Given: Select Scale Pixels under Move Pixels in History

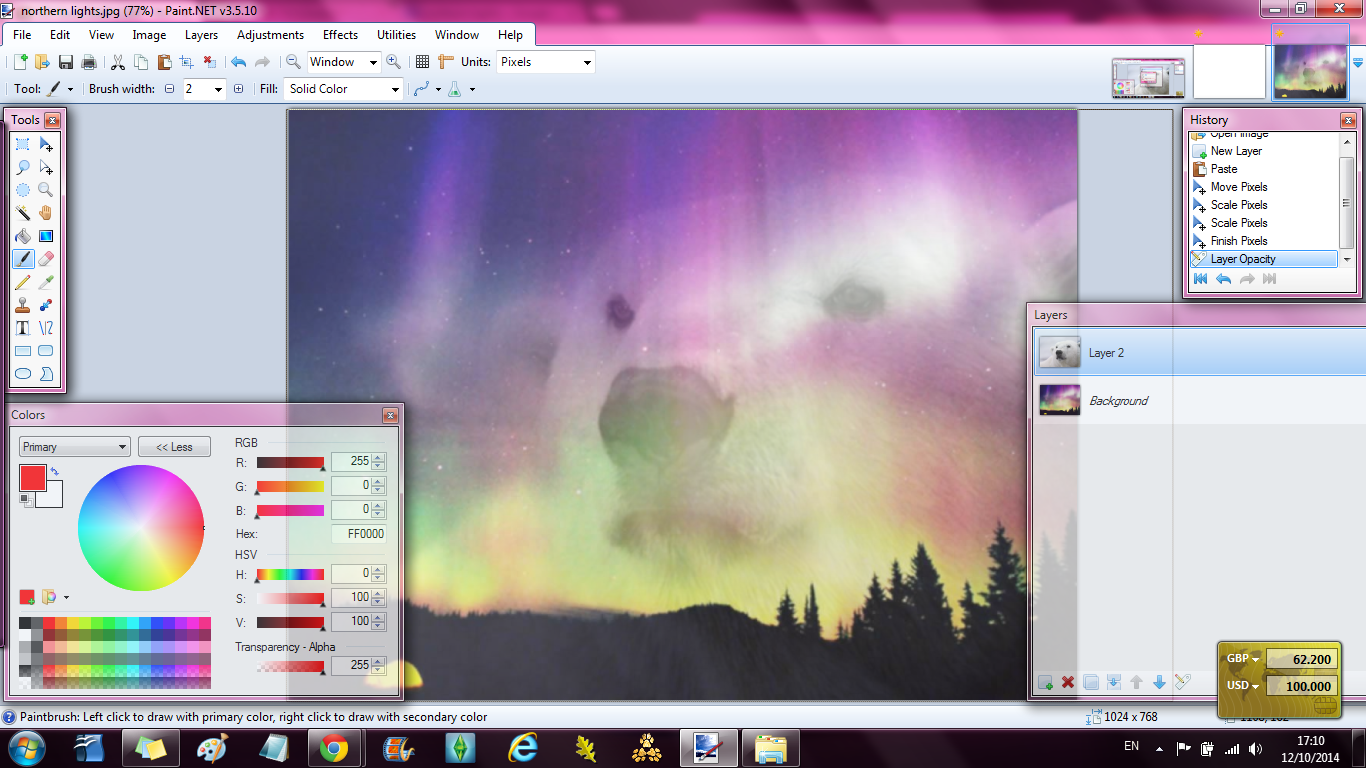Looking at the screenshot, I should pyautogui.click(x=1239, y=205).
